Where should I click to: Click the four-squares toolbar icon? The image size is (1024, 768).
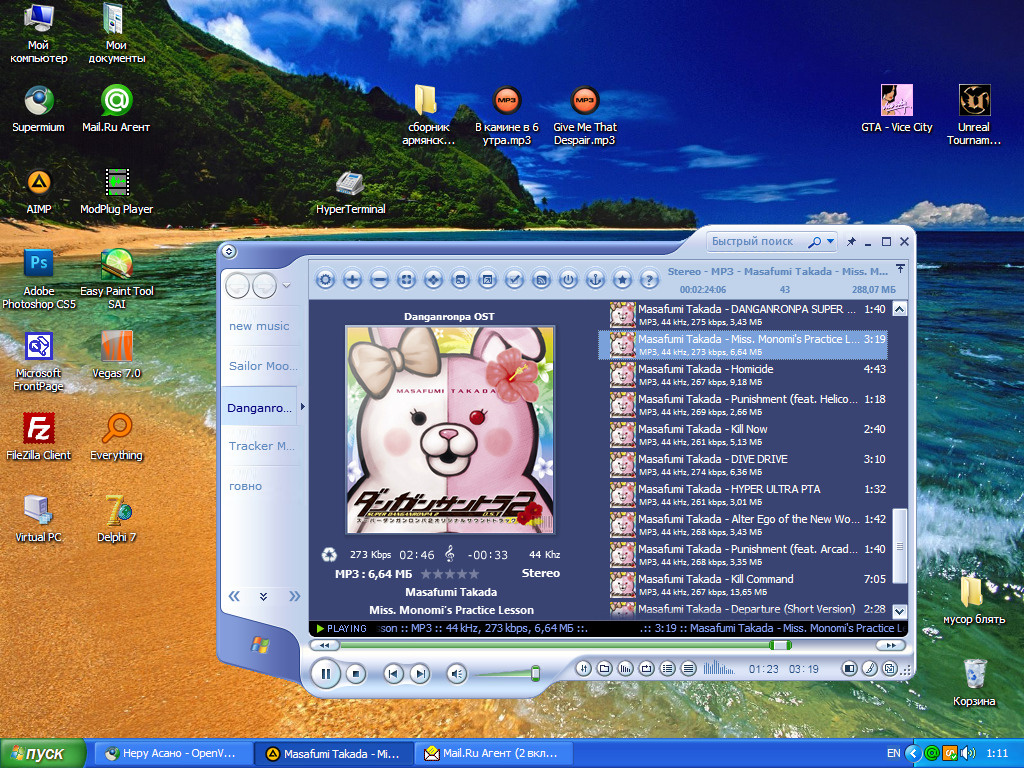click(x=406, y=280)
